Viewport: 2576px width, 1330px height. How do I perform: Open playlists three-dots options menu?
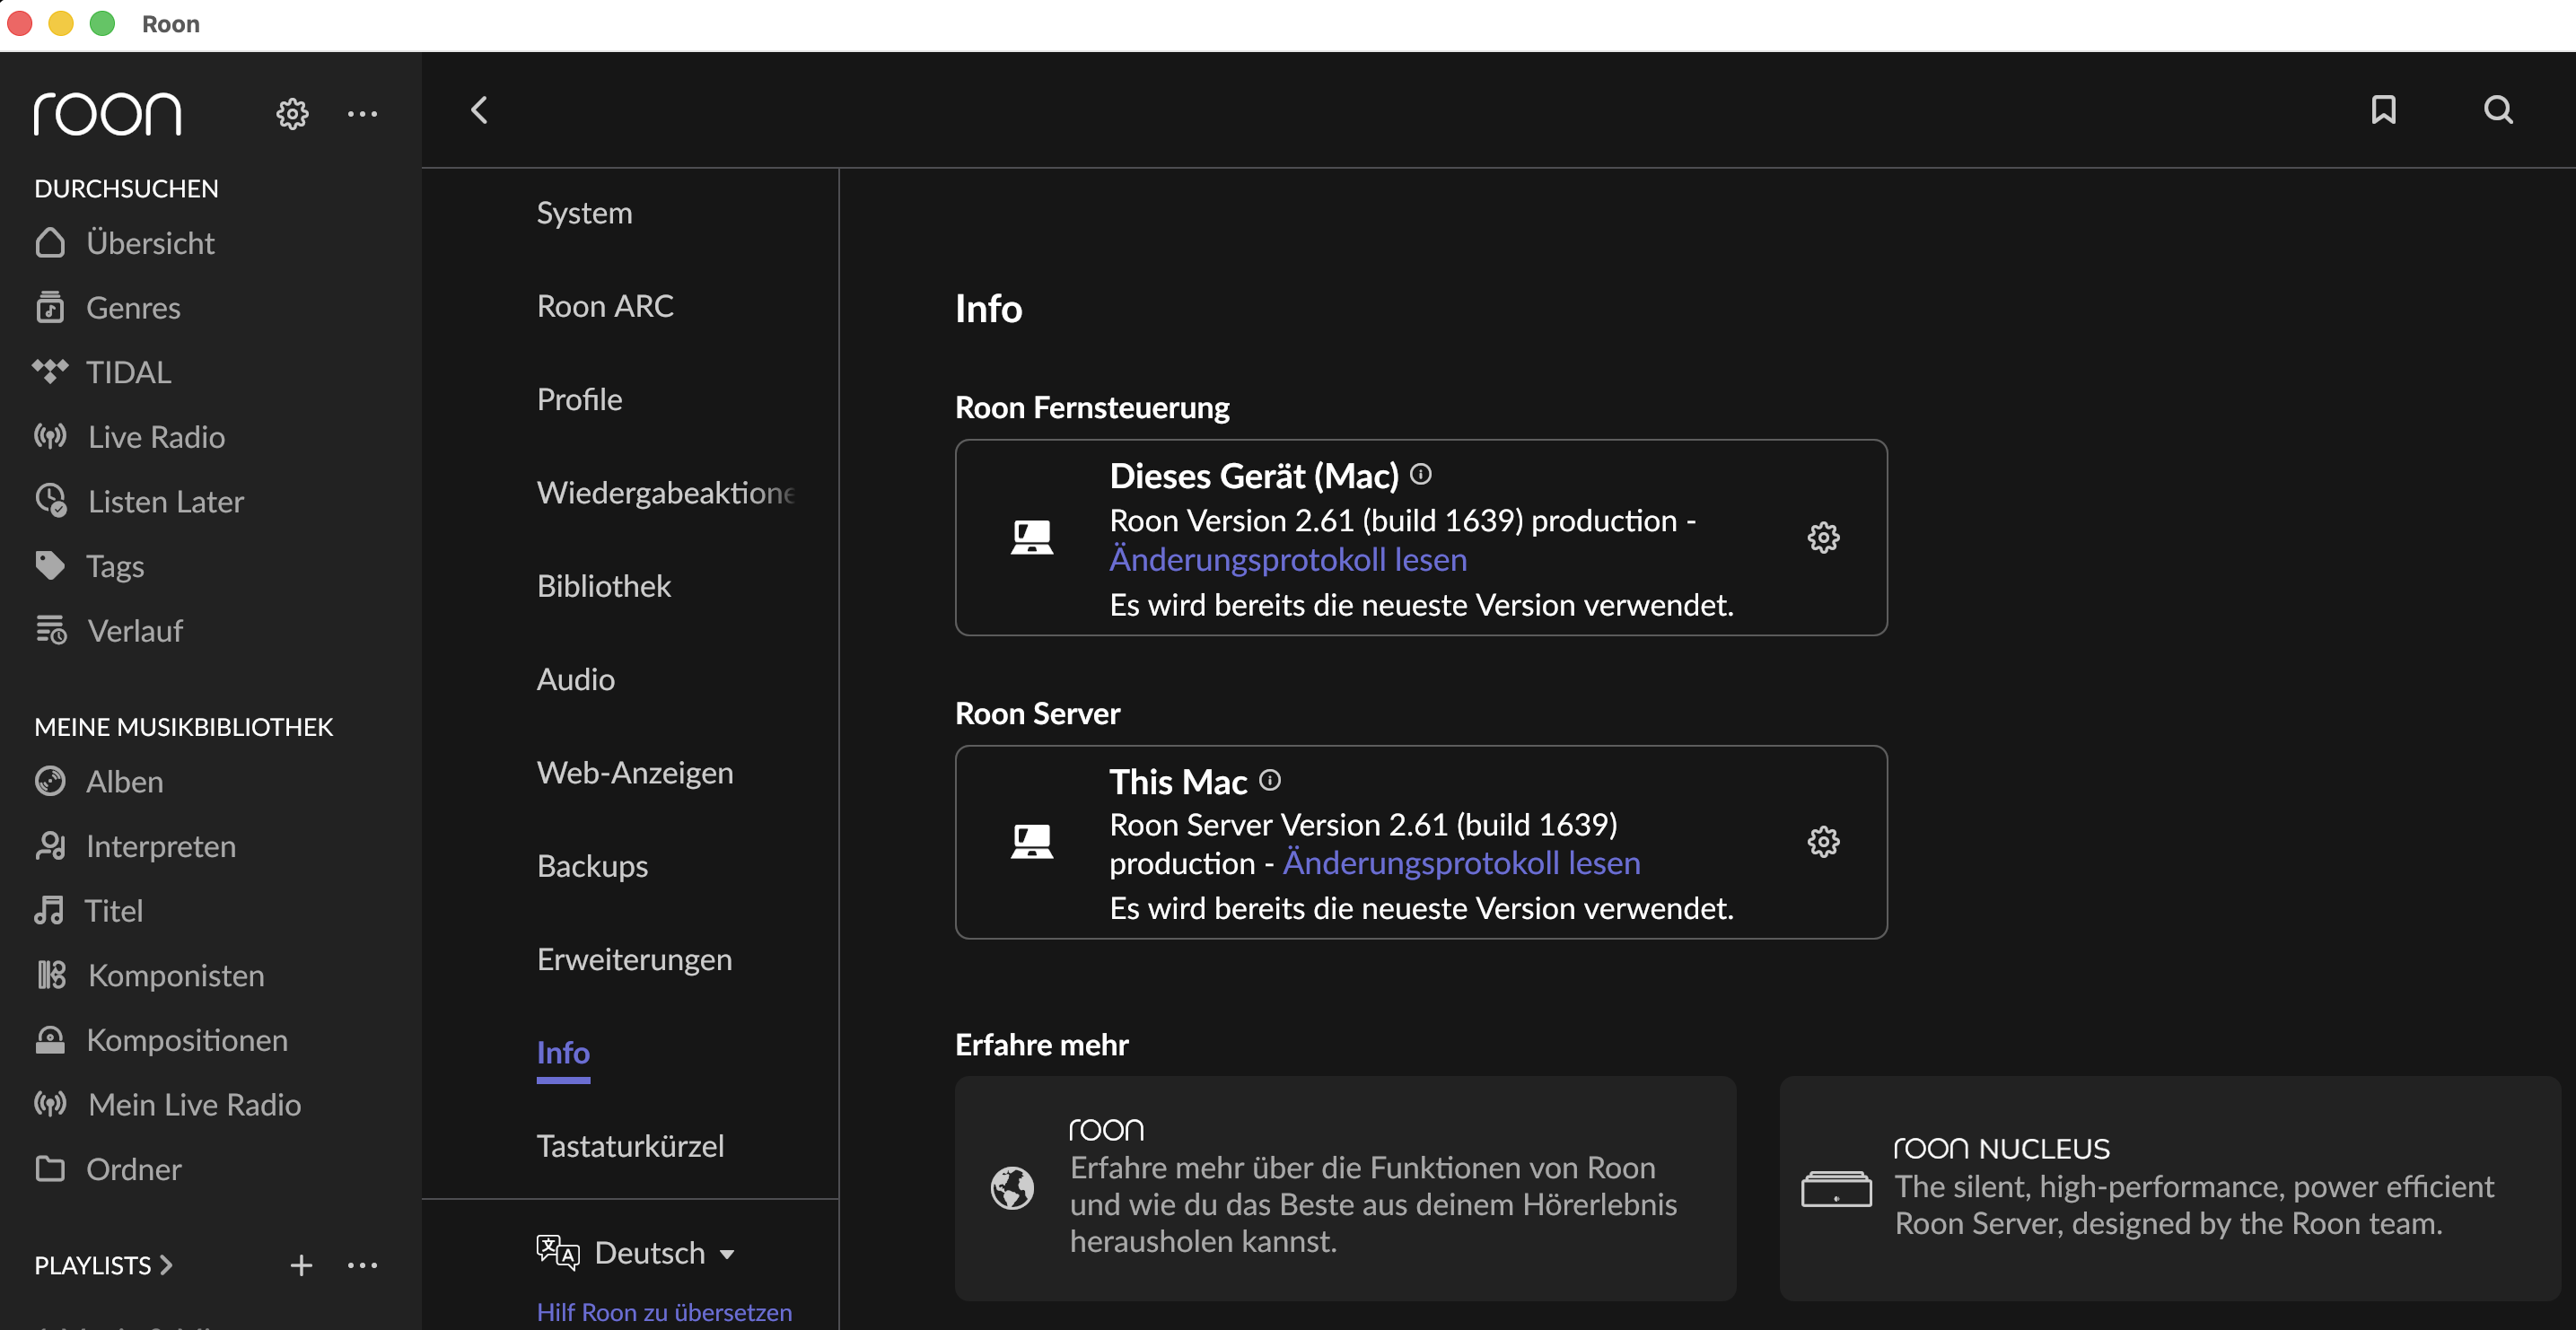362,1265
